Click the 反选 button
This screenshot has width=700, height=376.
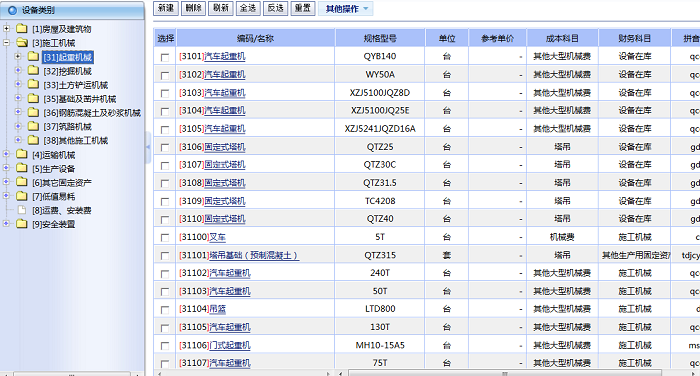[x=275, y=8]
